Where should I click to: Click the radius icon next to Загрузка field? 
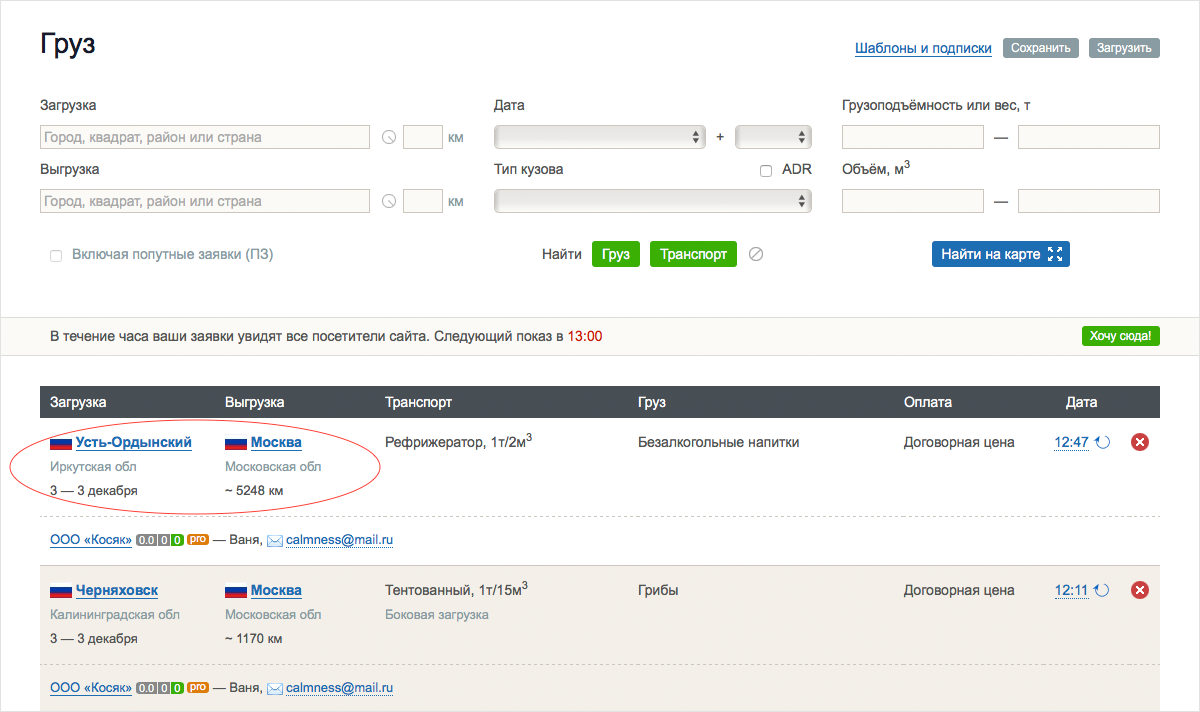coord(389,138)
